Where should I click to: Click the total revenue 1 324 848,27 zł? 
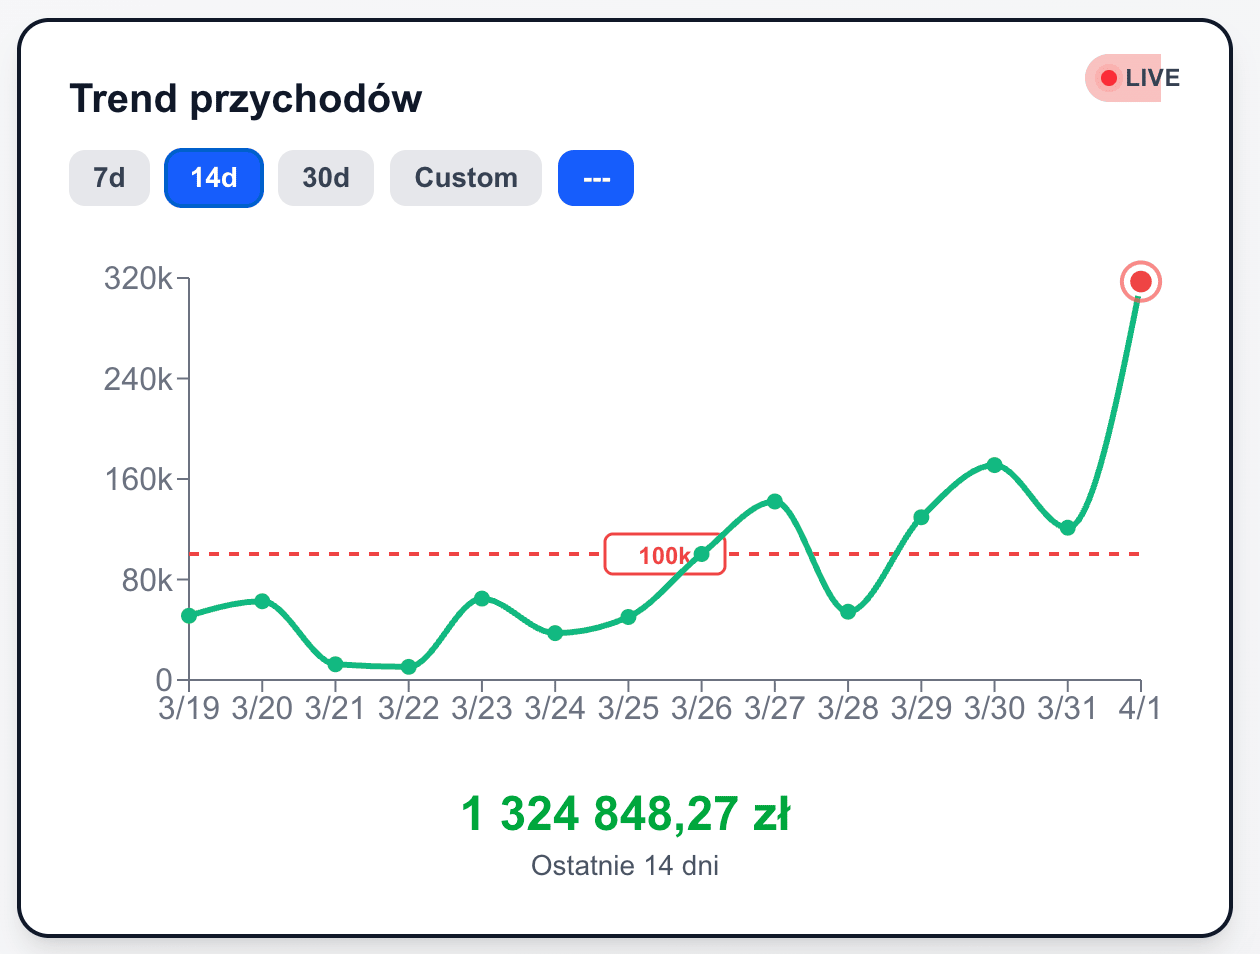[625, 813]
